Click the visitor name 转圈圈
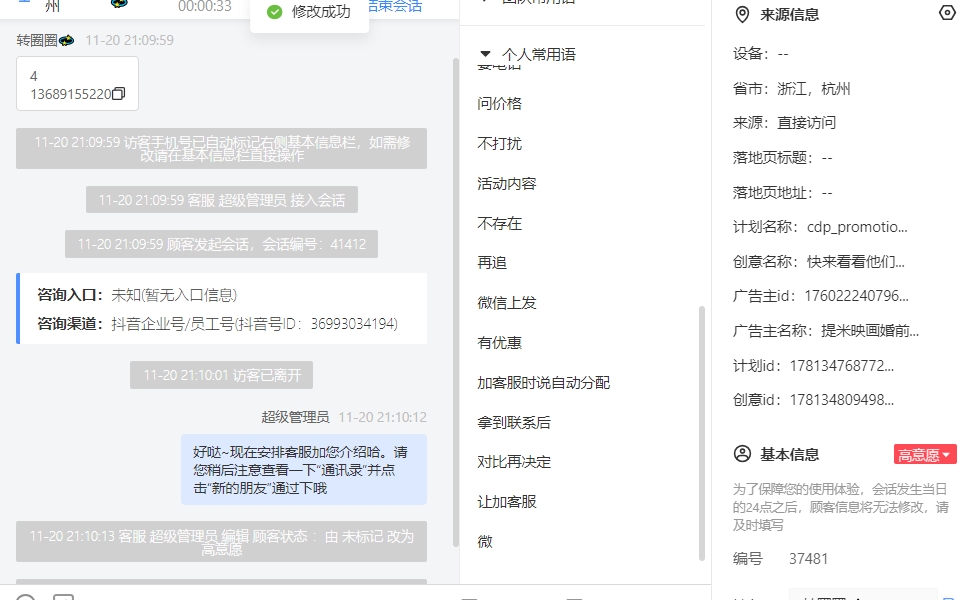The image size is (978, 600). tap(37, 41)
